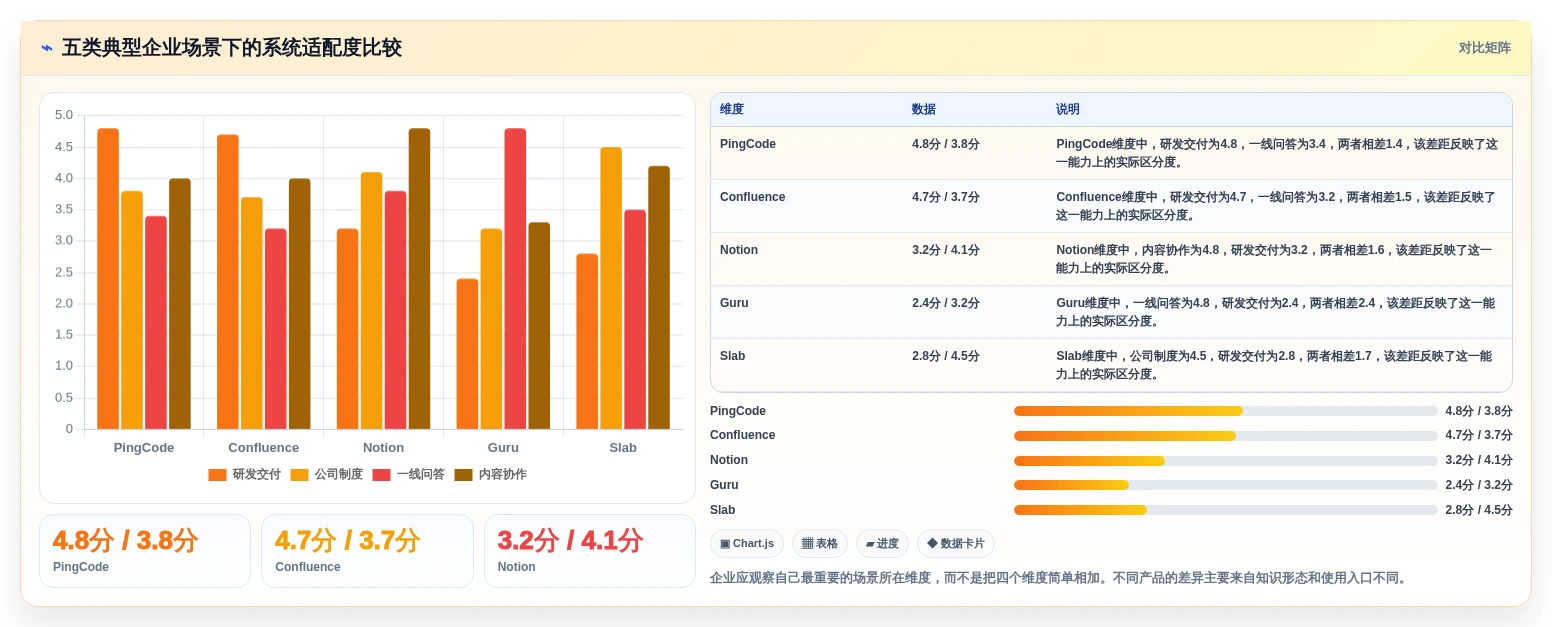Toggle the 公司制度 legend swatch

pyautogui.click(x=299, y=475)
